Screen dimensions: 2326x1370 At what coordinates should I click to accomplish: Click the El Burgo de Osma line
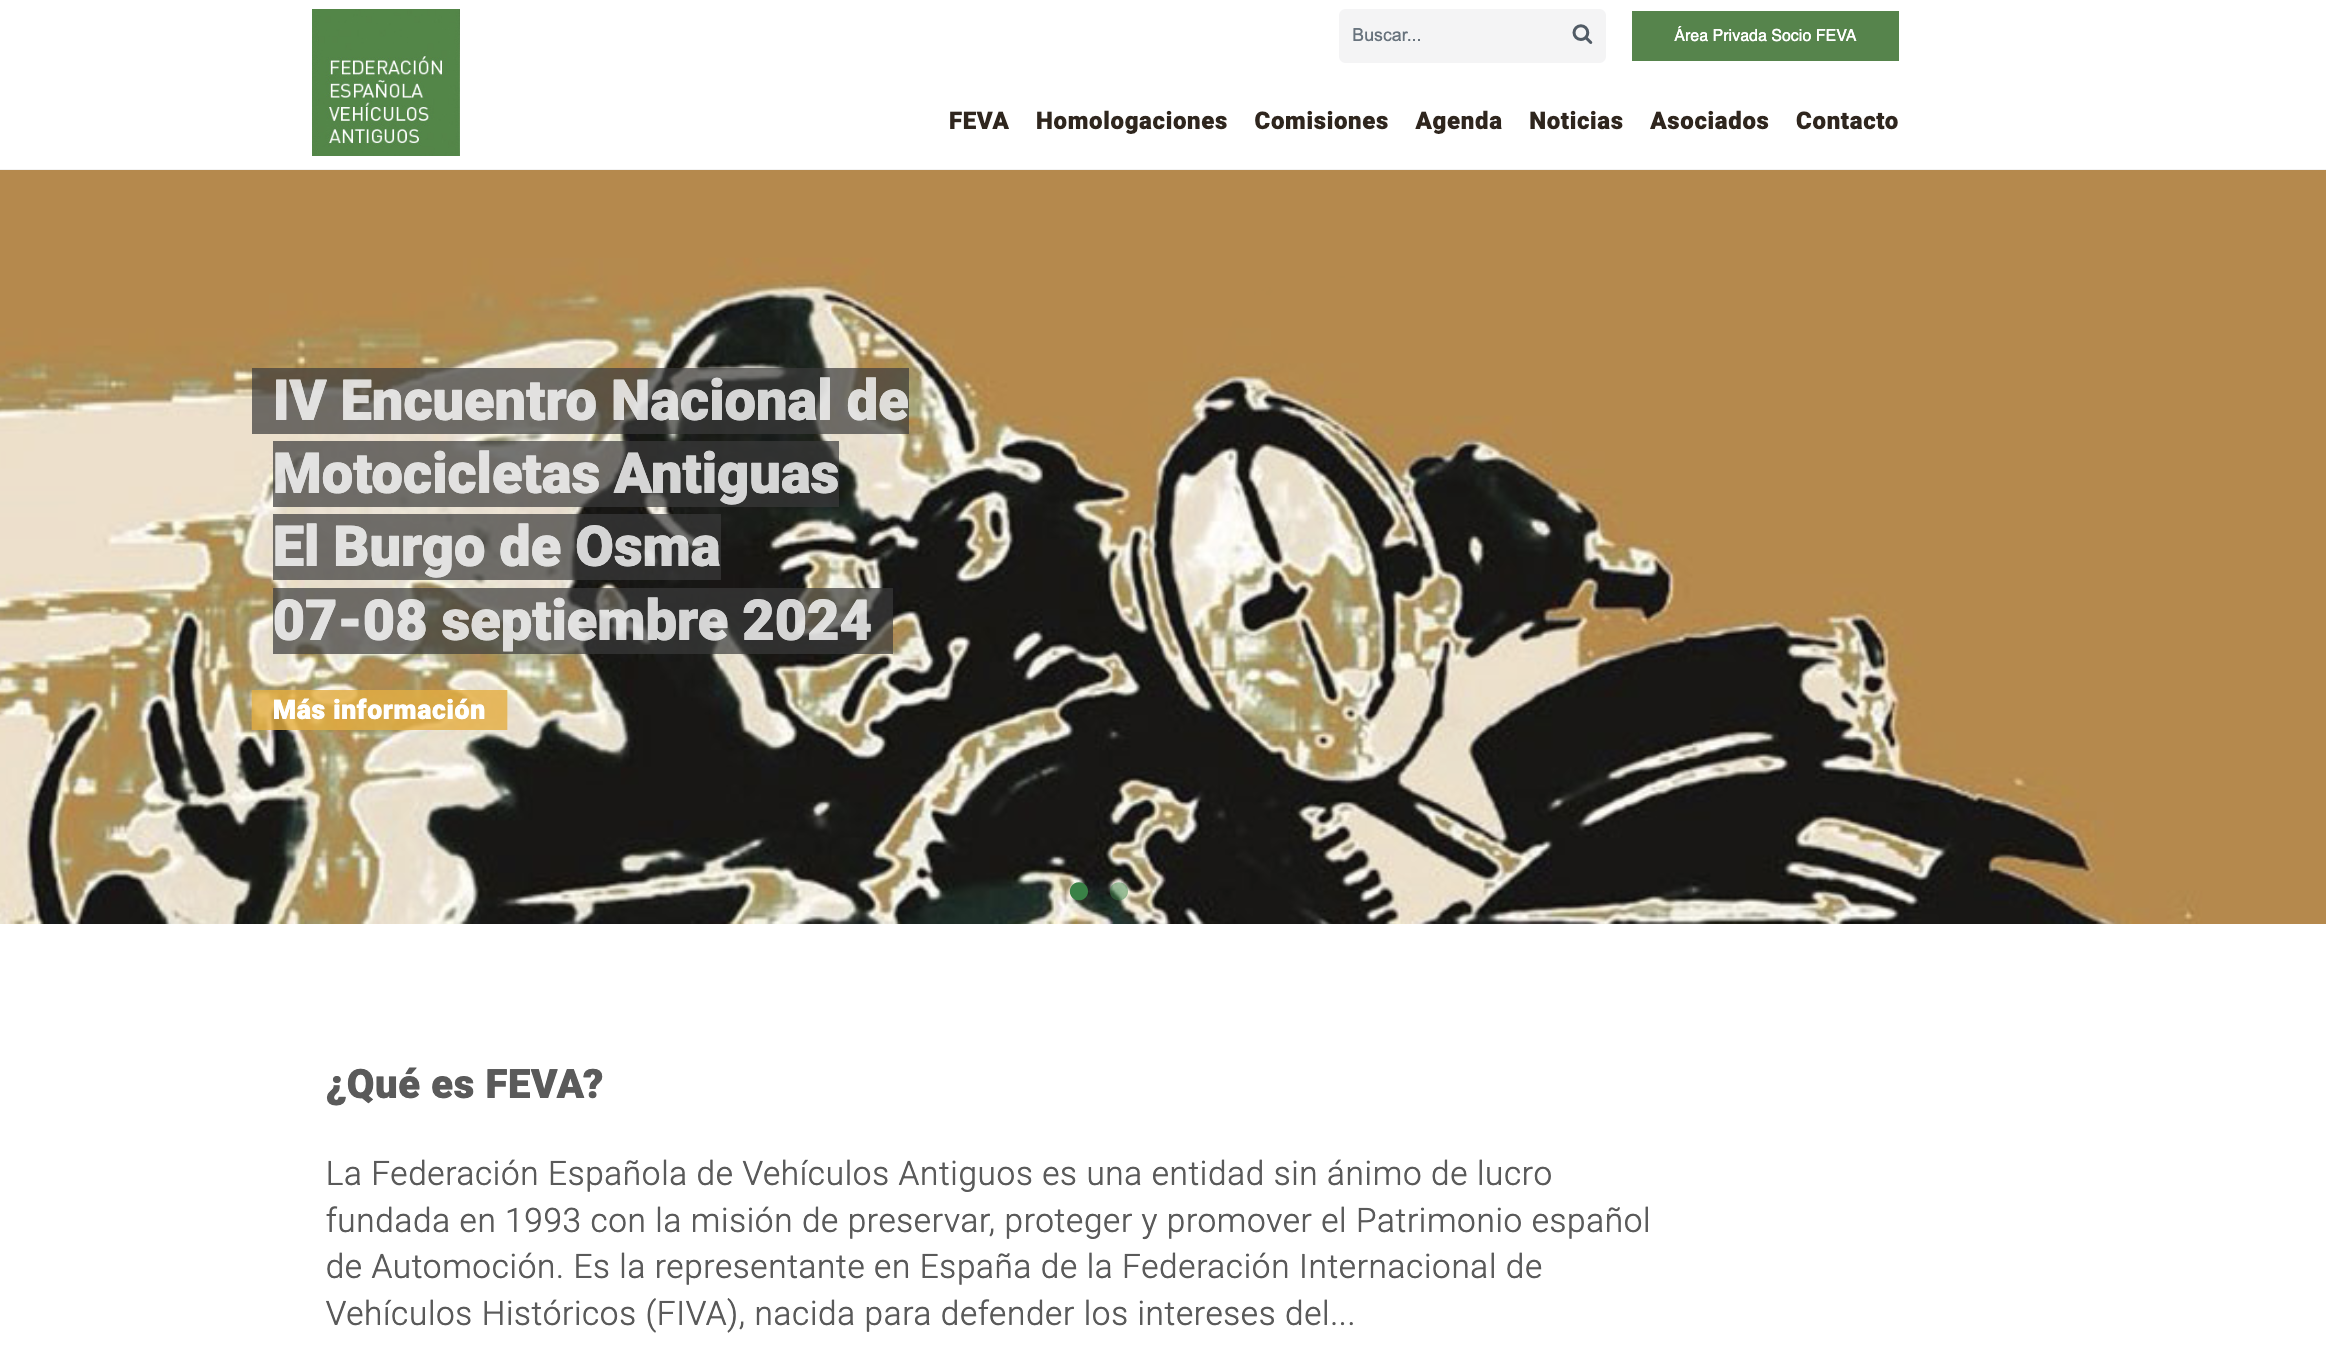coord(496,547)
